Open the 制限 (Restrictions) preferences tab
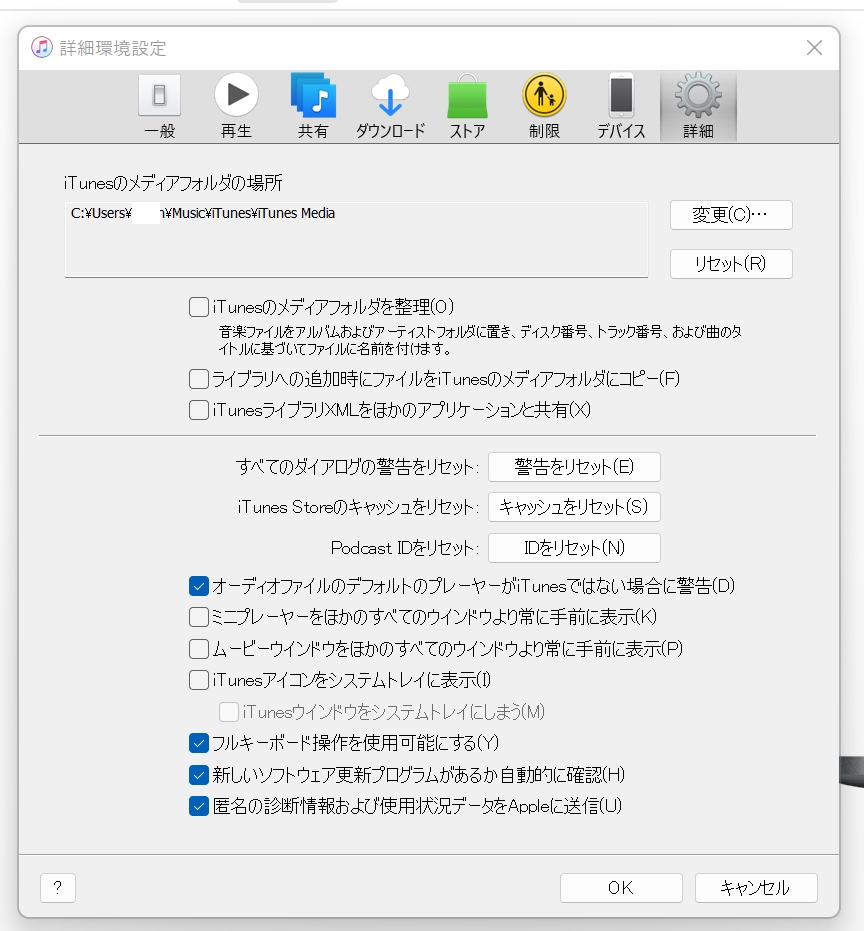 tap(544, 107)
